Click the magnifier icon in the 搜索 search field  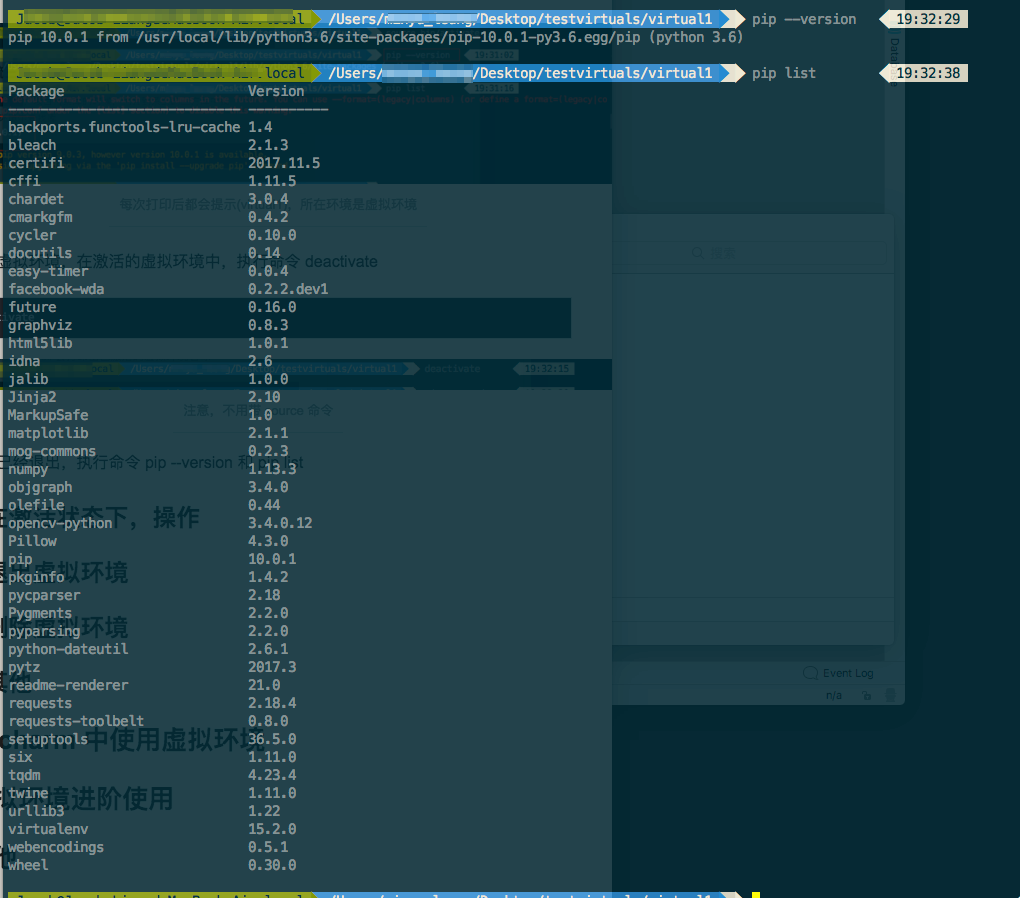(697, 252)
